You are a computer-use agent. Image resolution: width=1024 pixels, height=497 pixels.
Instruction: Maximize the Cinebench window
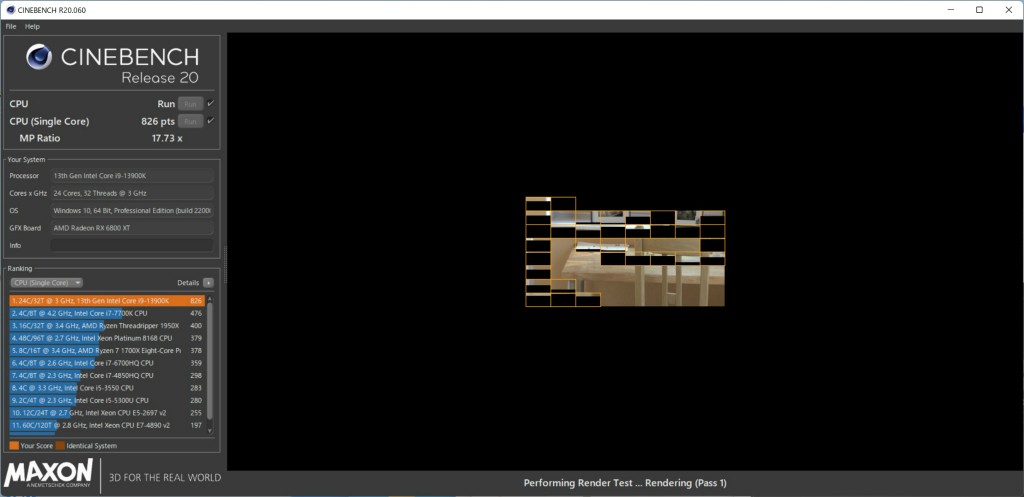click(979, 10)
